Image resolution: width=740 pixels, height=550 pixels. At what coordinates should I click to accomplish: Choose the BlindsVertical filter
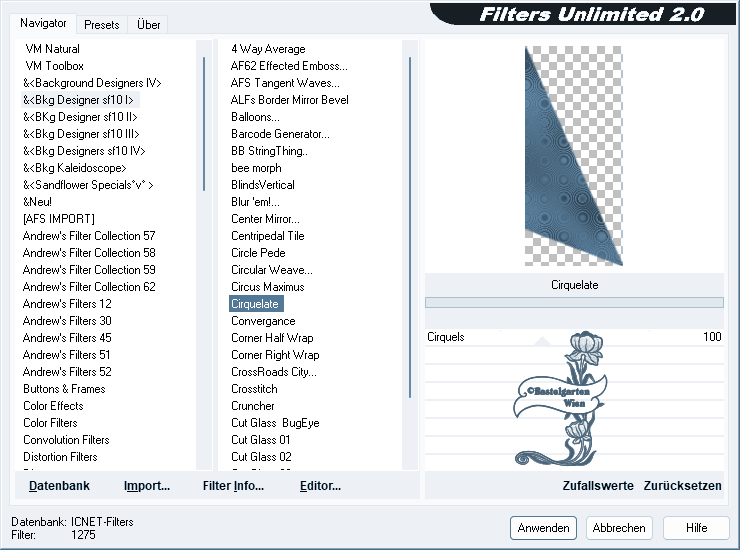click(x=262, y=185)
